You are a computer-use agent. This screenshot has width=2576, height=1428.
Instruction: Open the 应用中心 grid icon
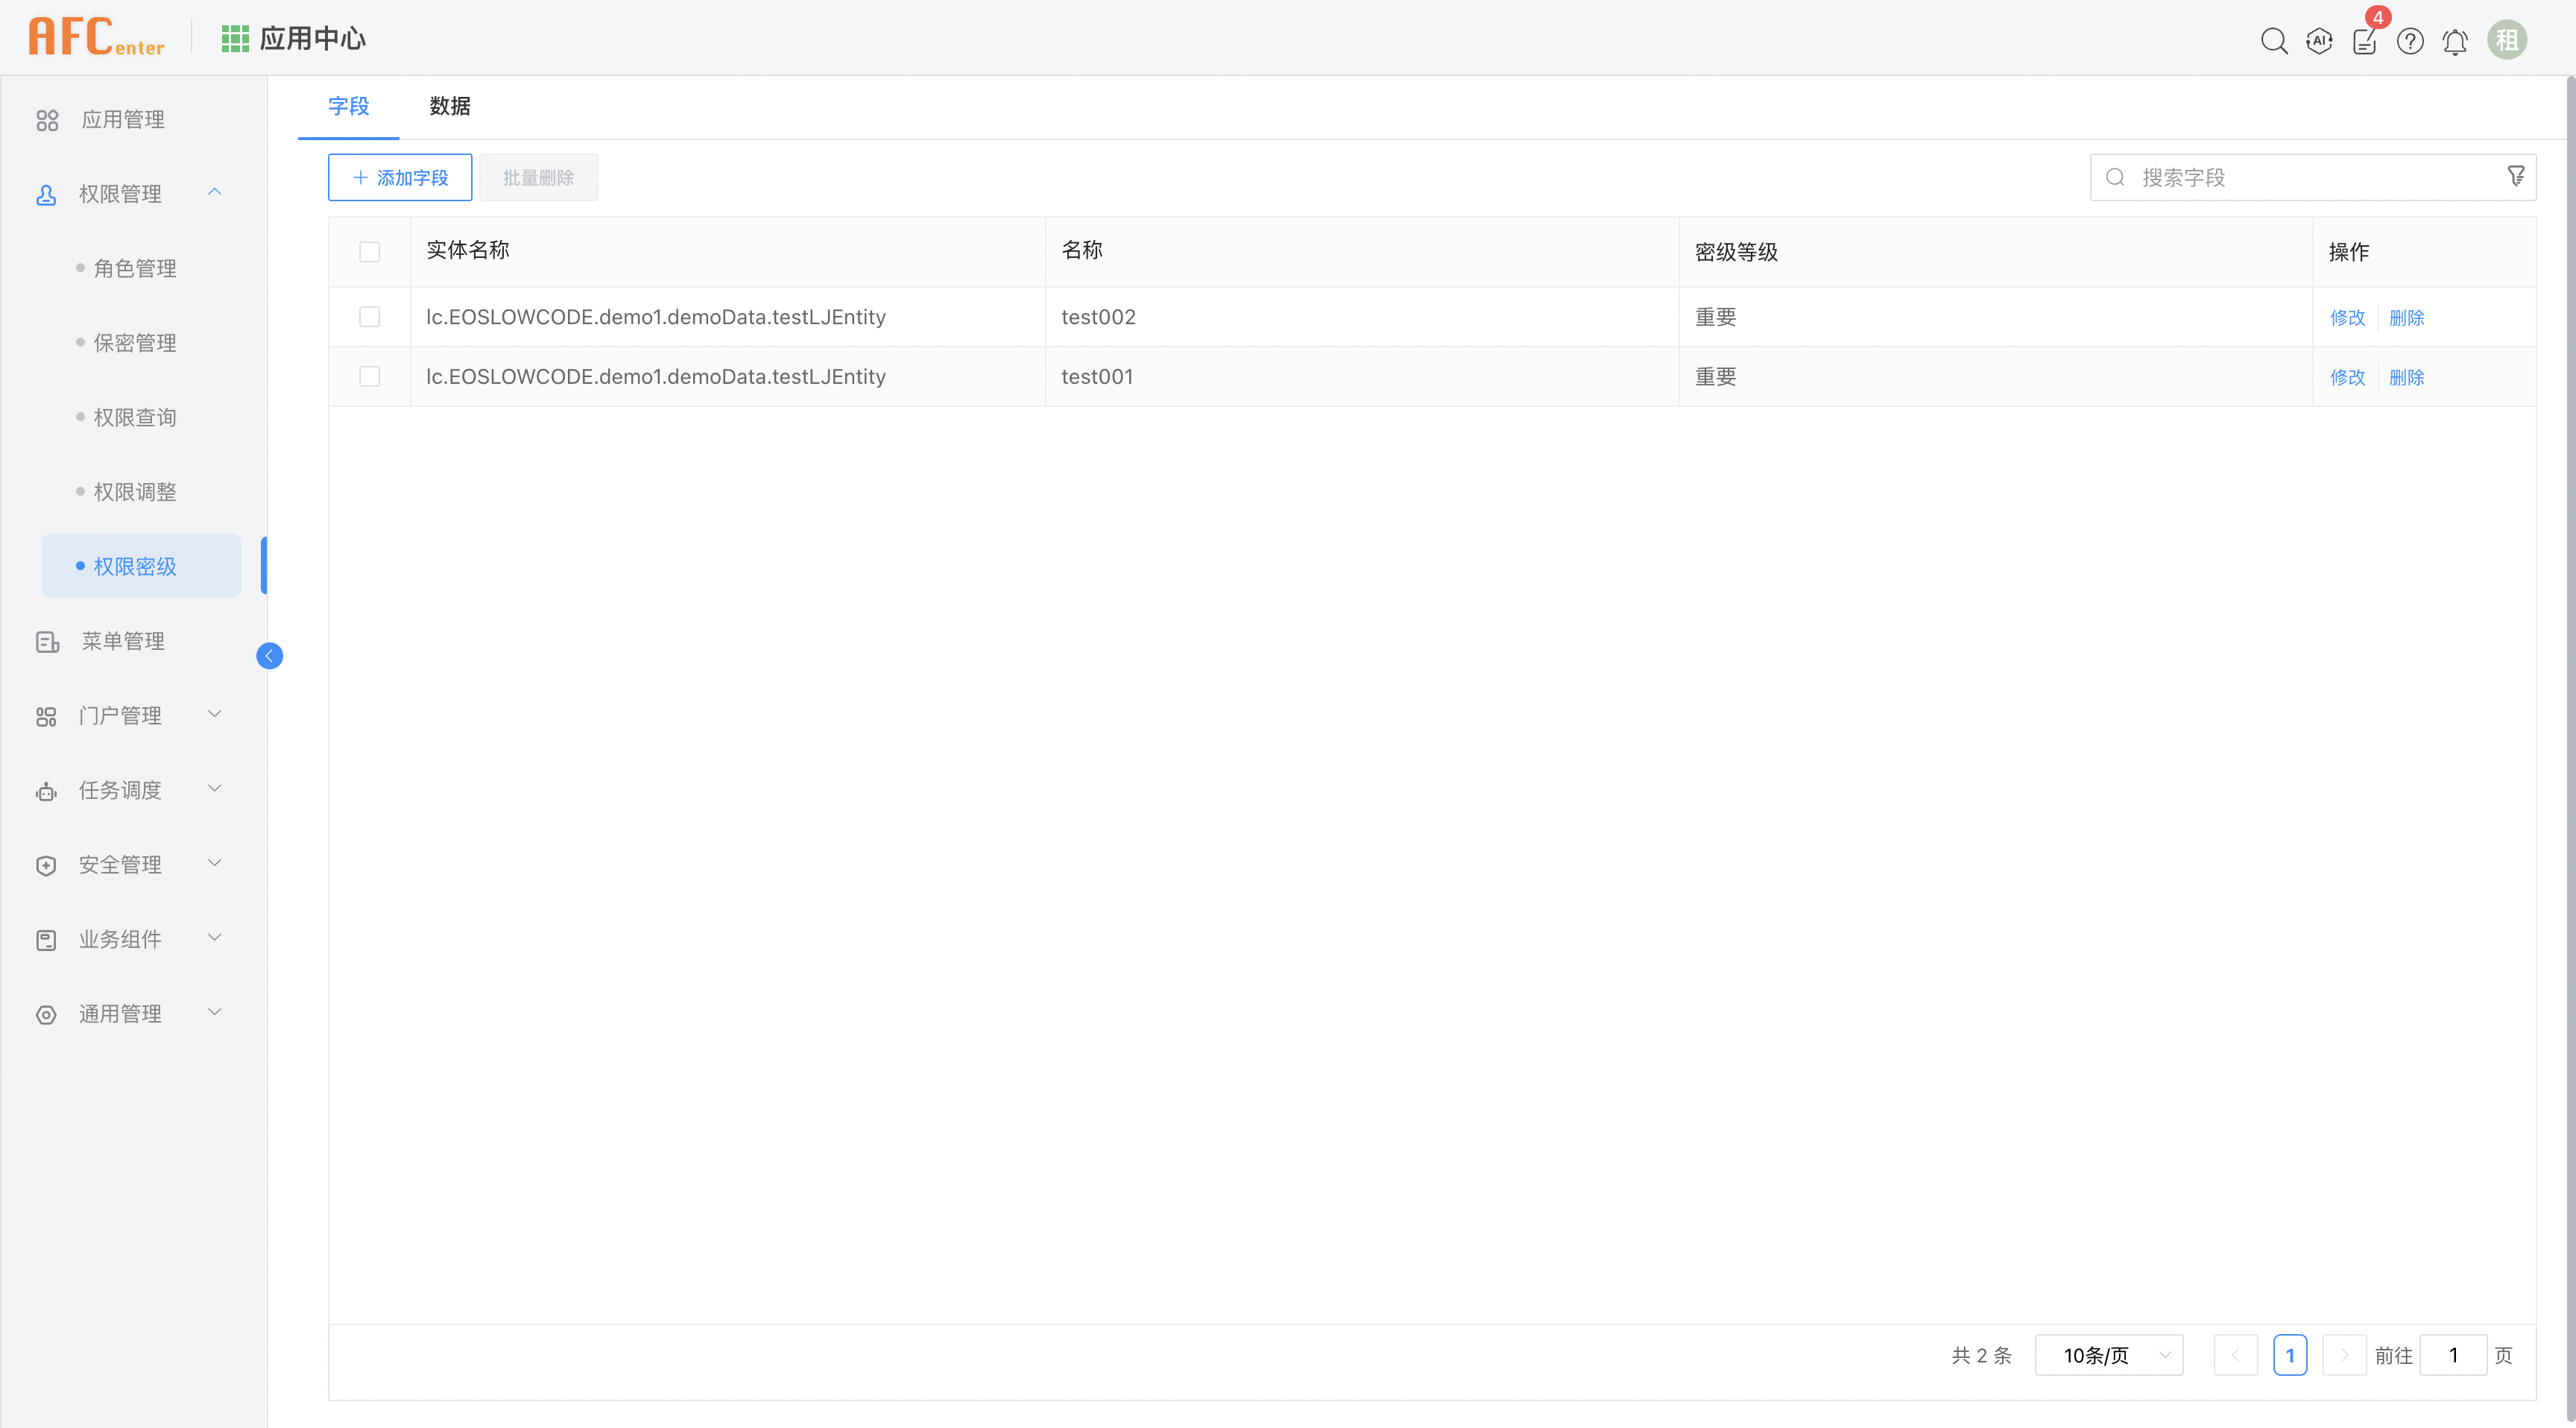[x=235, y=39]
